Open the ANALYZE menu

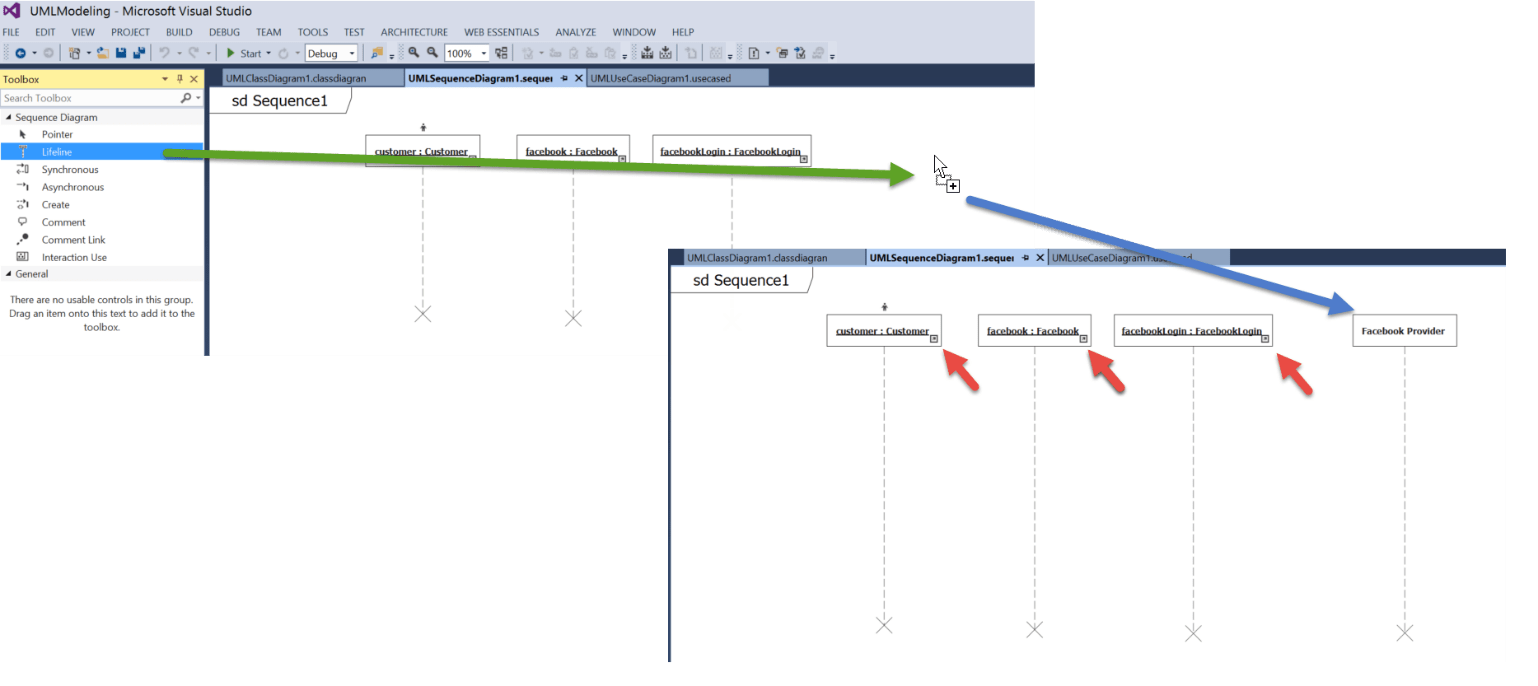point(576,32)
